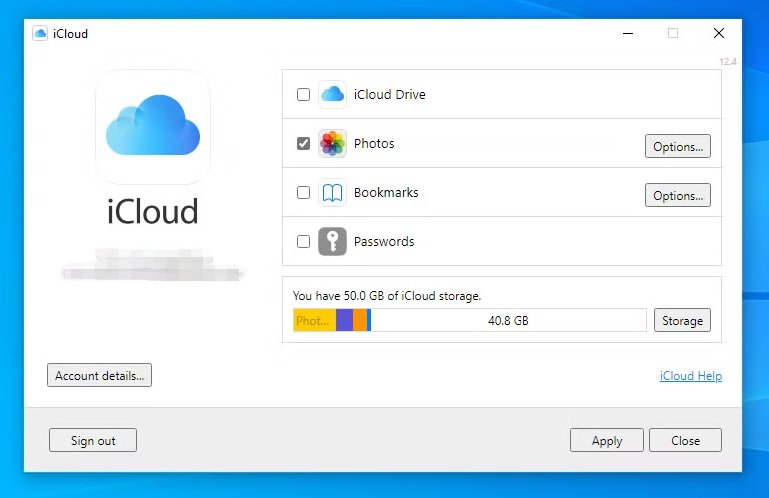This screenshot has height=498, width=769.
Task: Click the Photos label text
Action: 374,143
